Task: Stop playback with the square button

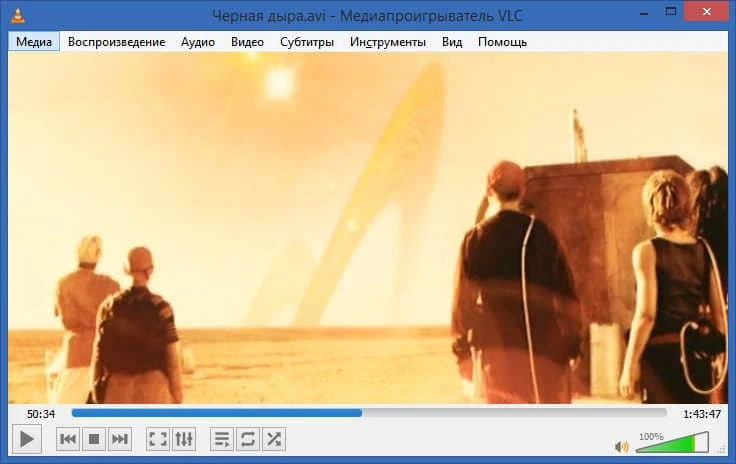Action: pyautogui.click(x=94, y=439)
